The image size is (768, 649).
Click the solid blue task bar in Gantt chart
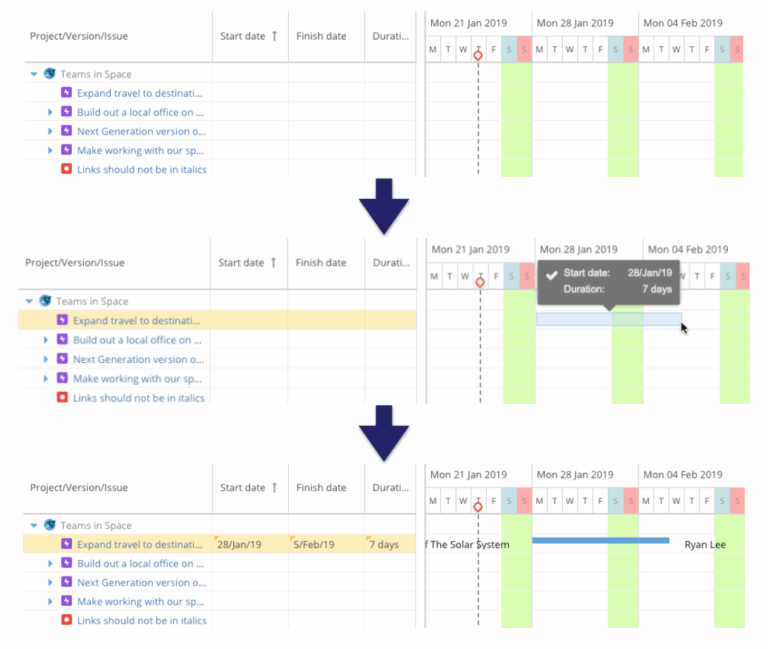[600, 540]
